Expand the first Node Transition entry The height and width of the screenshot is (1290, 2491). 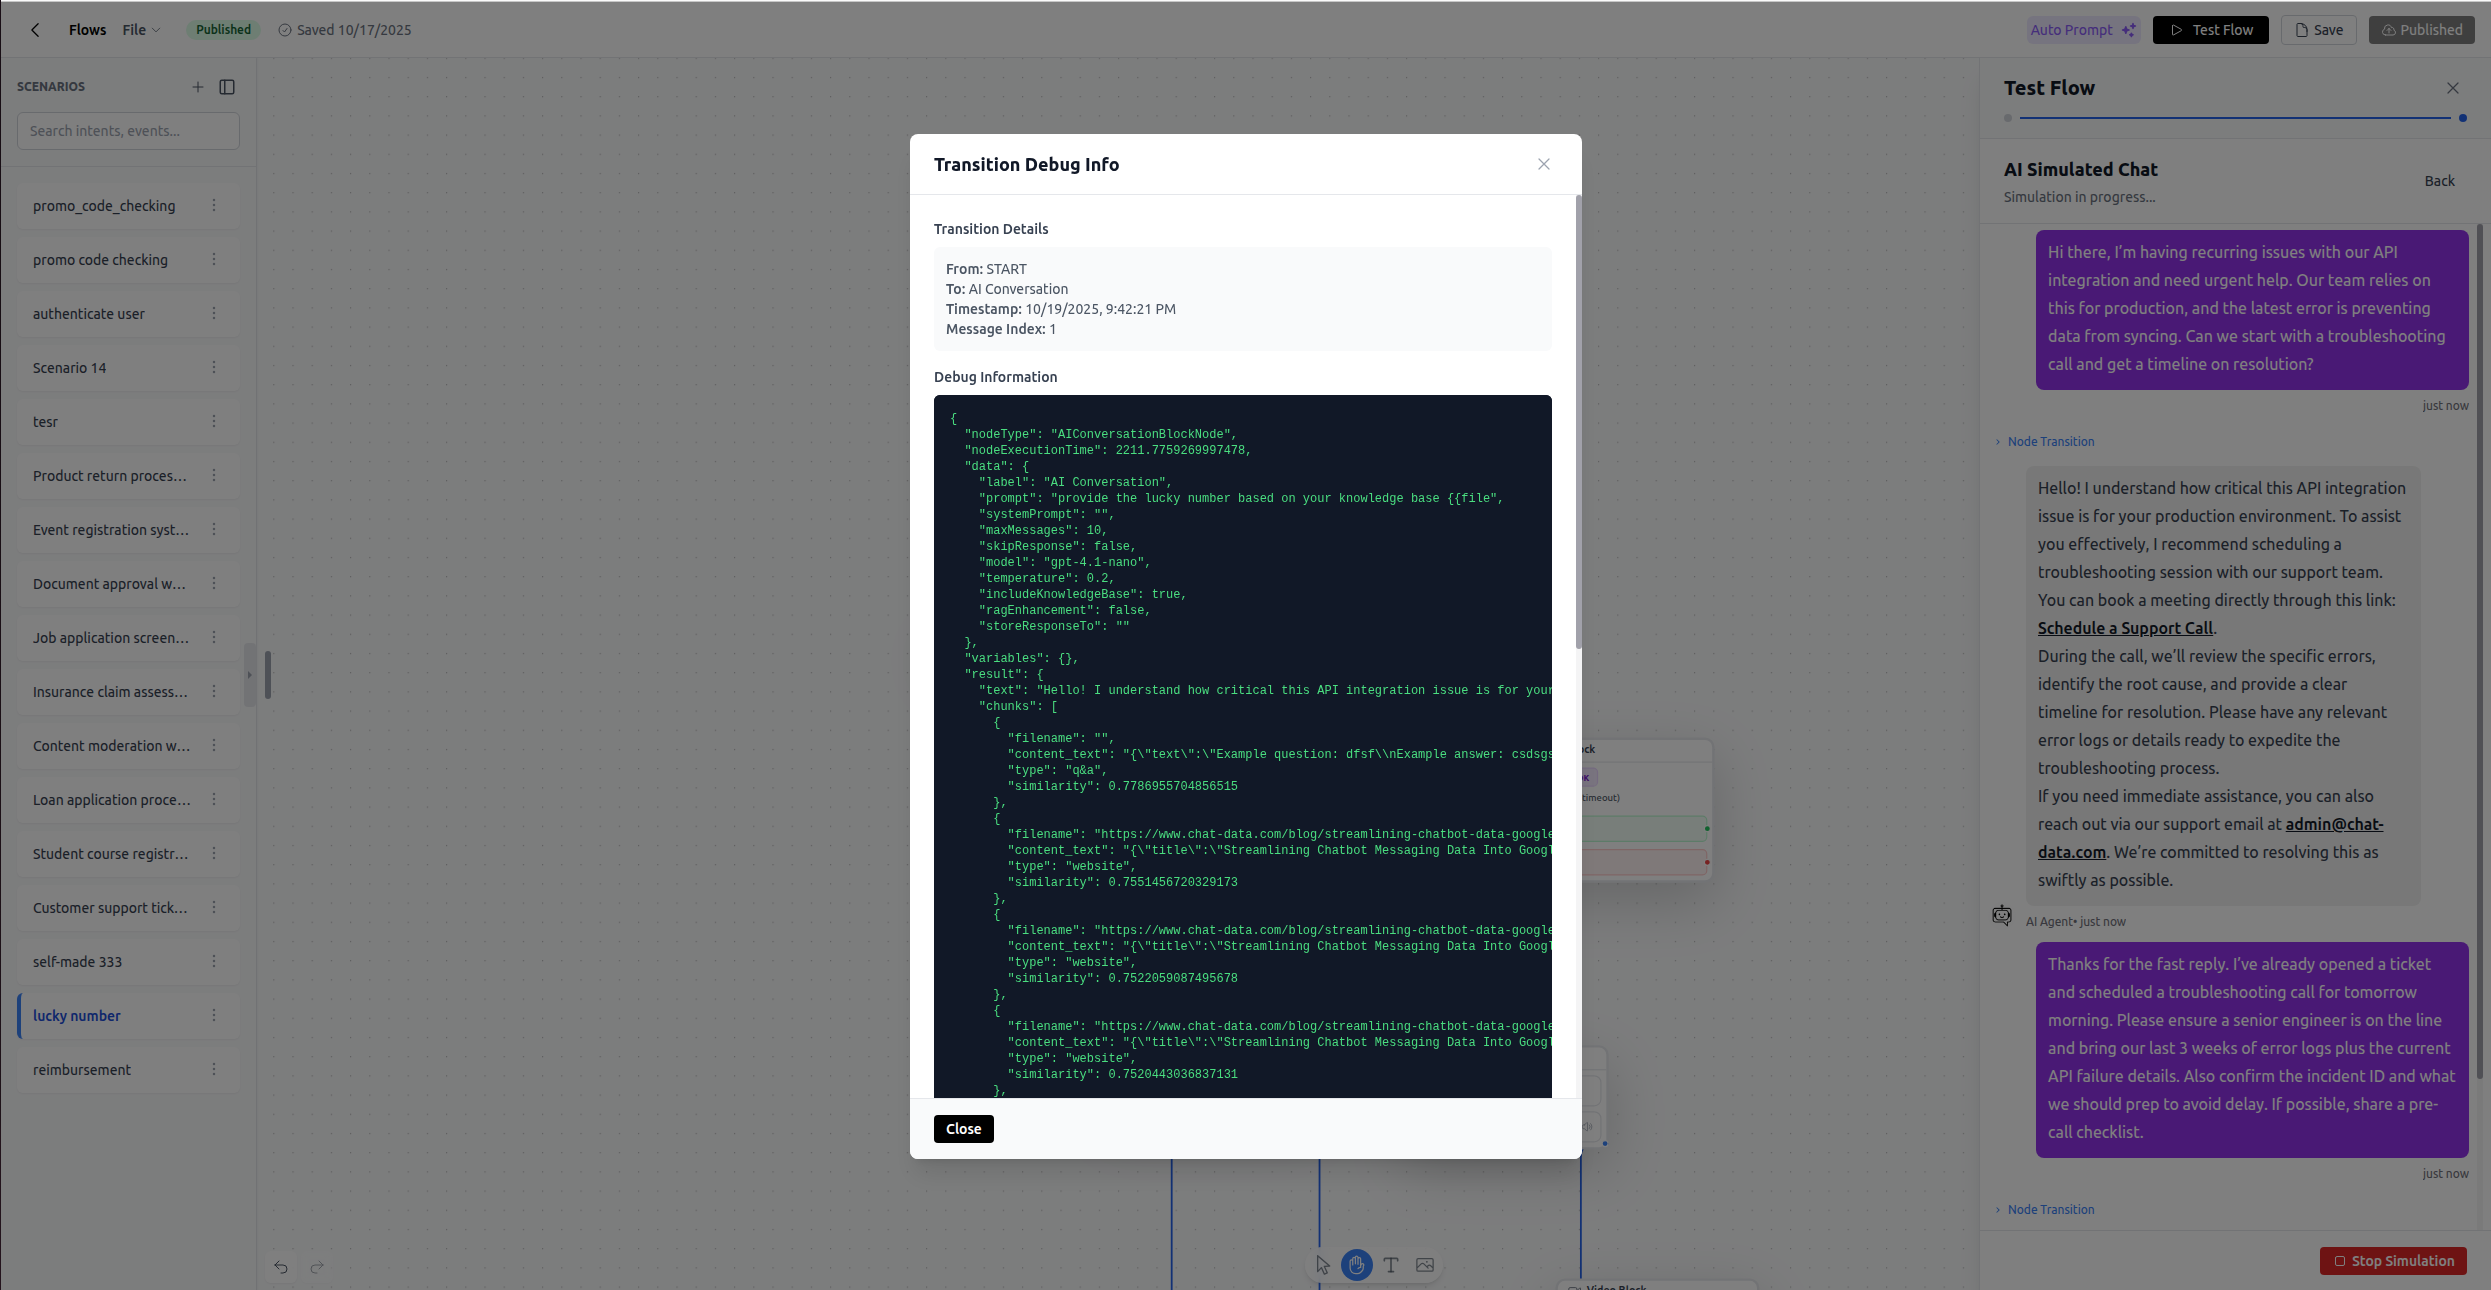pyautogui.click(x=2049, y=441)
